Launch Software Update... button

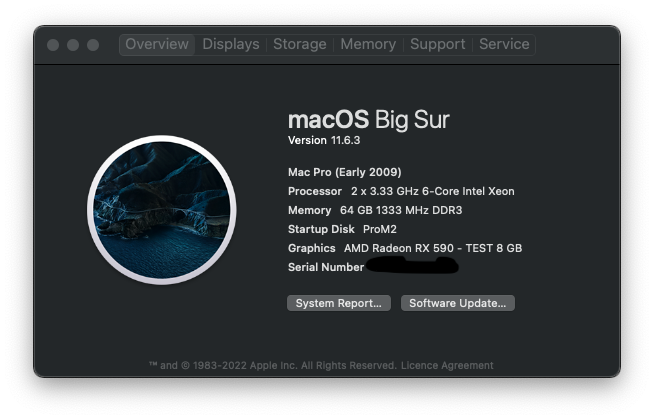(x=458, y=303)
